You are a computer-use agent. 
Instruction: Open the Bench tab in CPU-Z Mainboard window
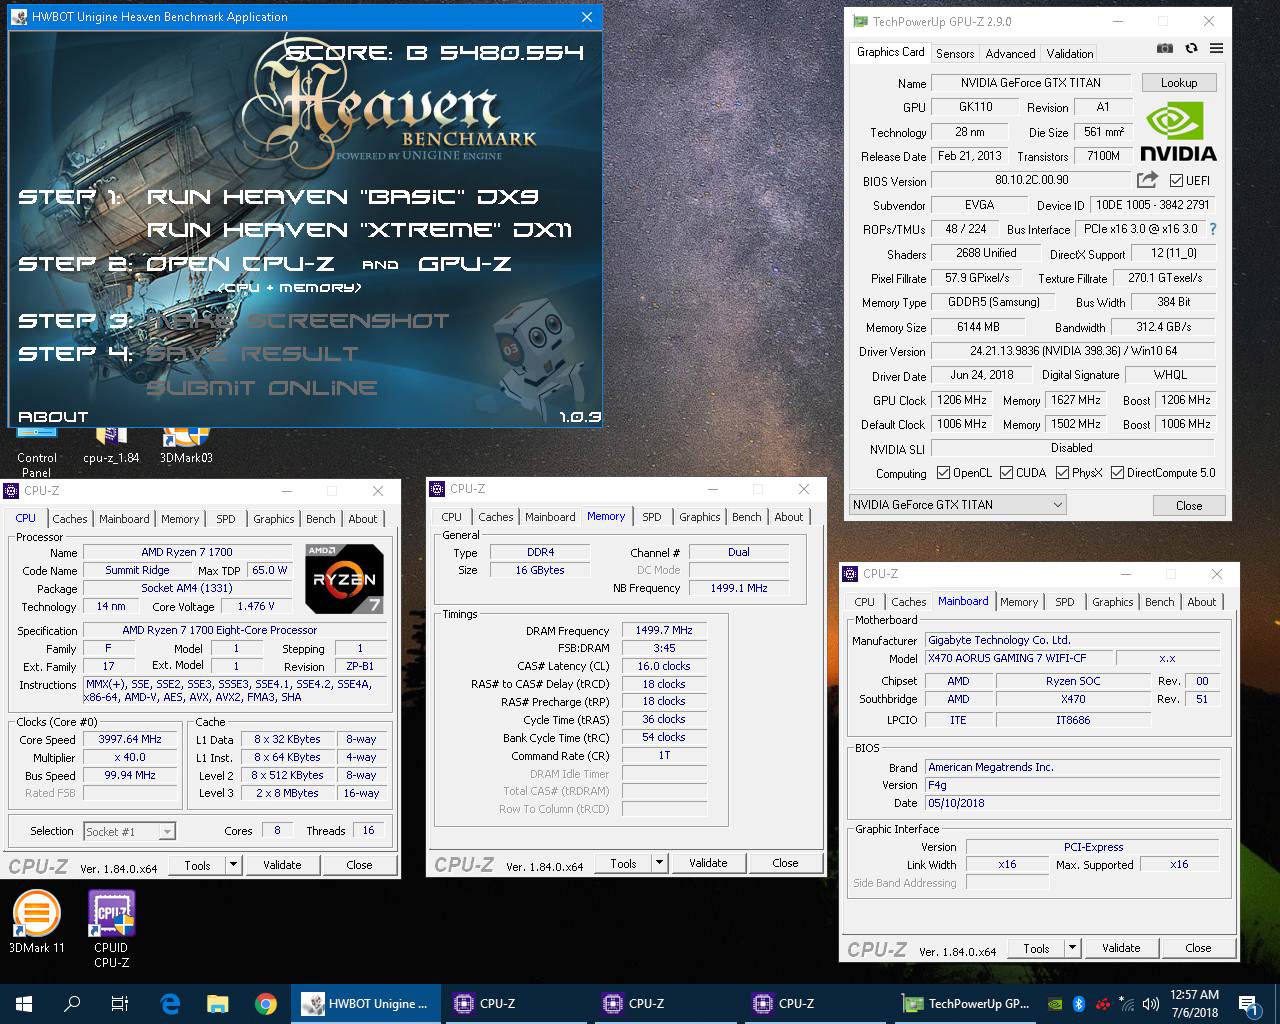point(1160,602)
